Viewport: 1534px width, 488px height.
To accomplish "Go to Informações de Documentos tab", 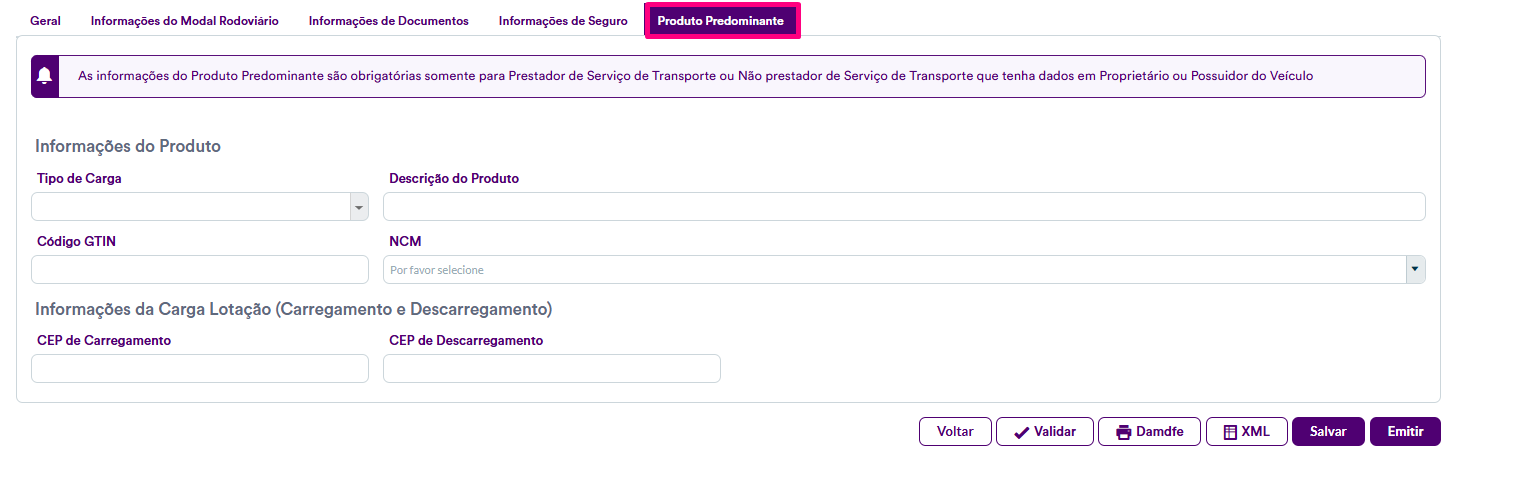I will [388, 21].
